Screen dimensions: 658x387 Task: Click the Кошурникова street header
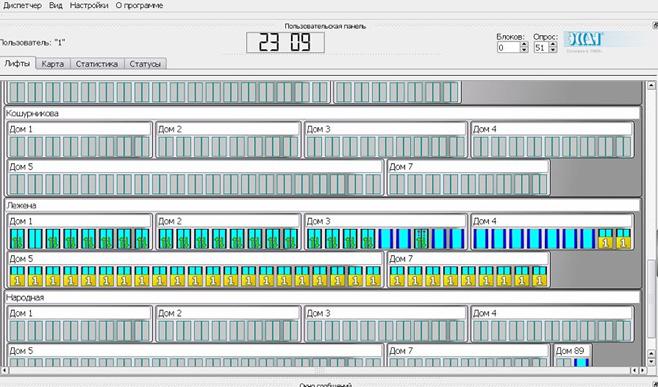(322, 113)
